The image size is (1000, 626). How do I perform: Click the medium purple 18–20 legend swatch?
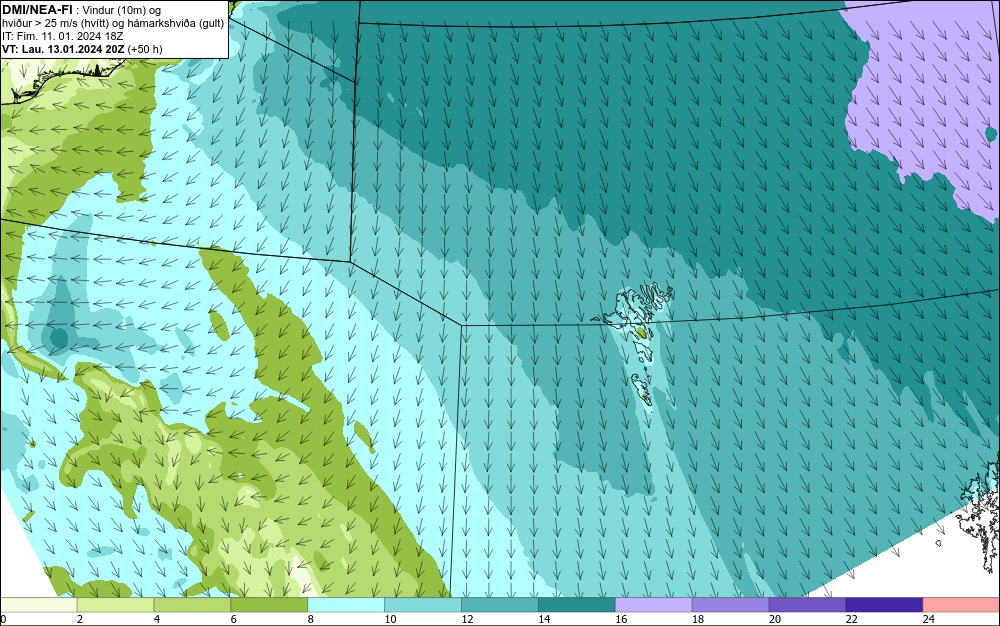pos(730,605)
